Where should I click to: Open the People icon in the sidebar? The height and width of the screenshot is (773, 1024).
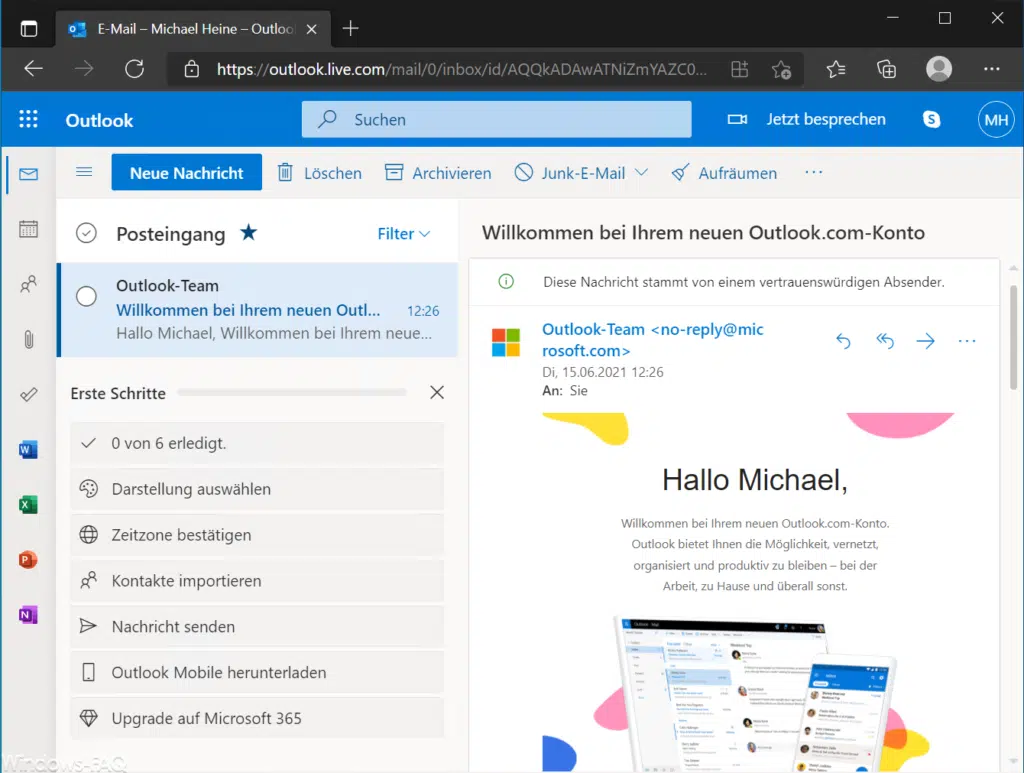[27, 284]
